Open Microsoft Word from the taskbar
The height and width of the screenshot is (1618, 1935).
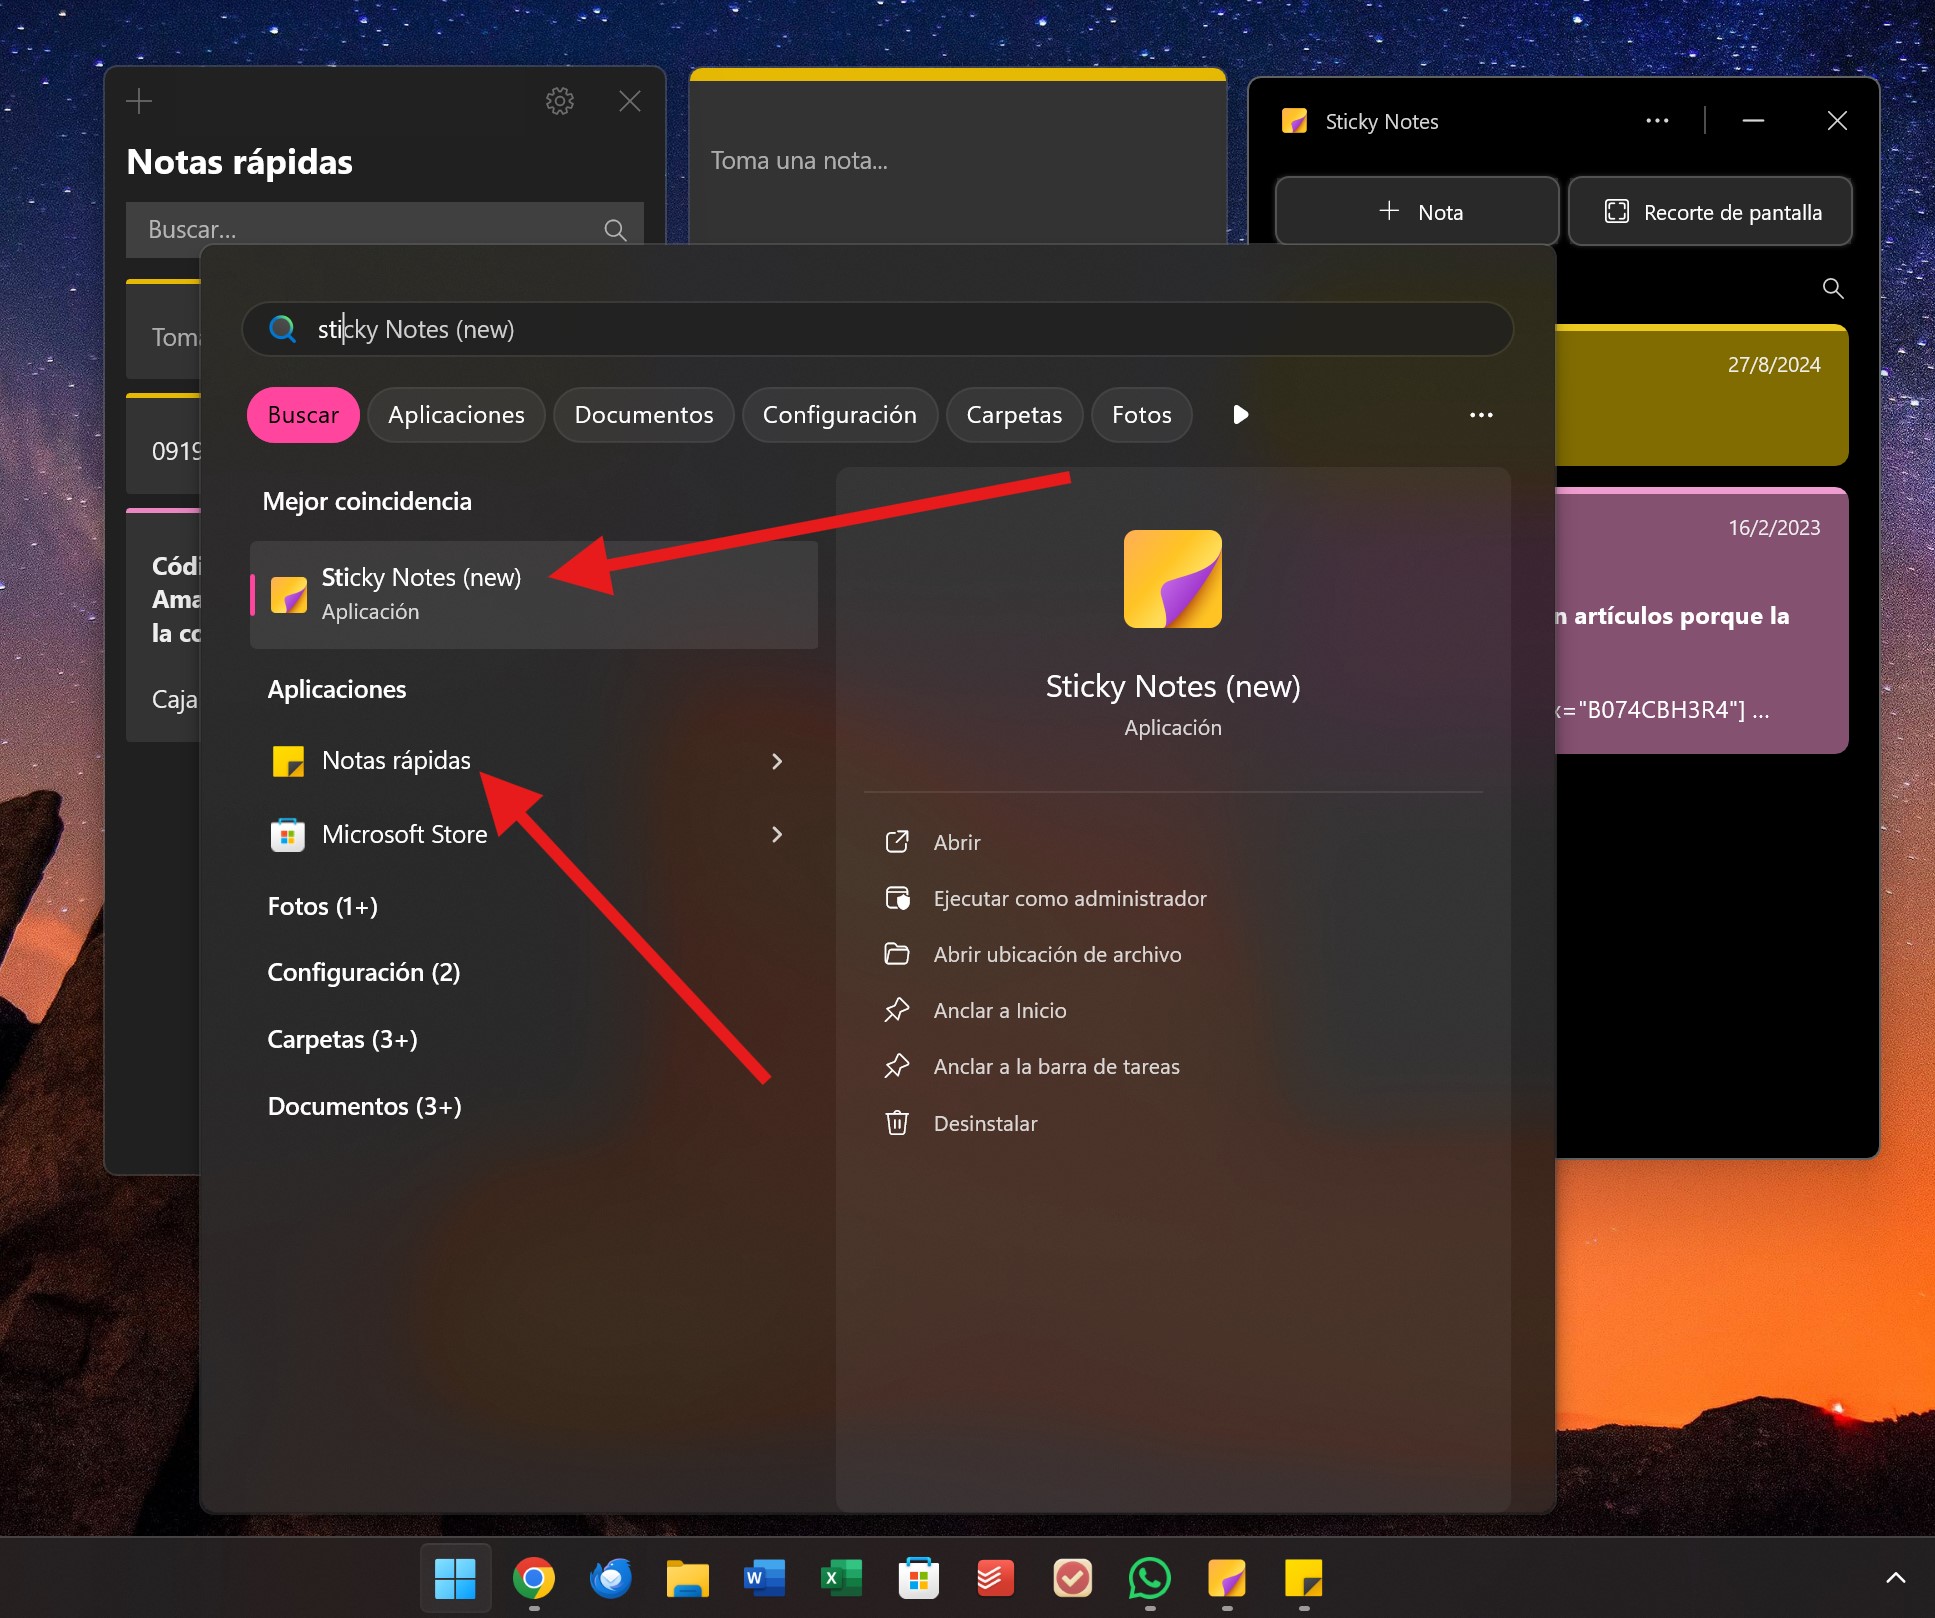(x=765, y=1579)
